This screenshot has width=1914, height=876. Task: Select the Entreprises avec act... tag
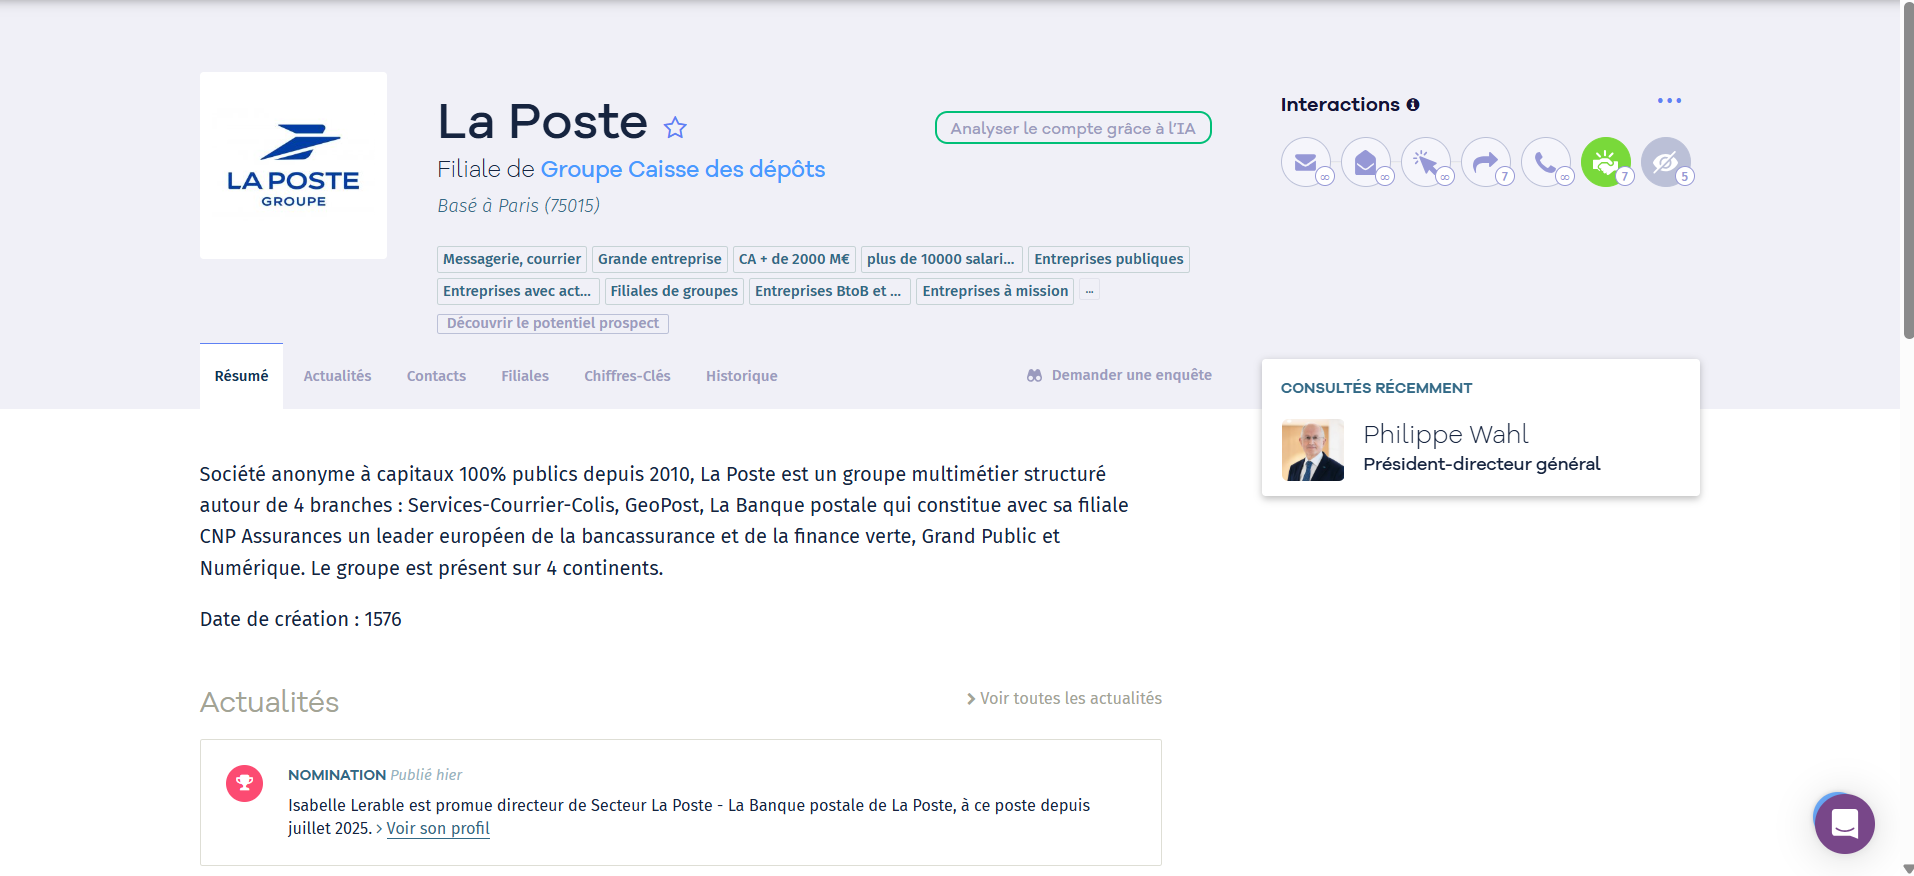(518, 291)
